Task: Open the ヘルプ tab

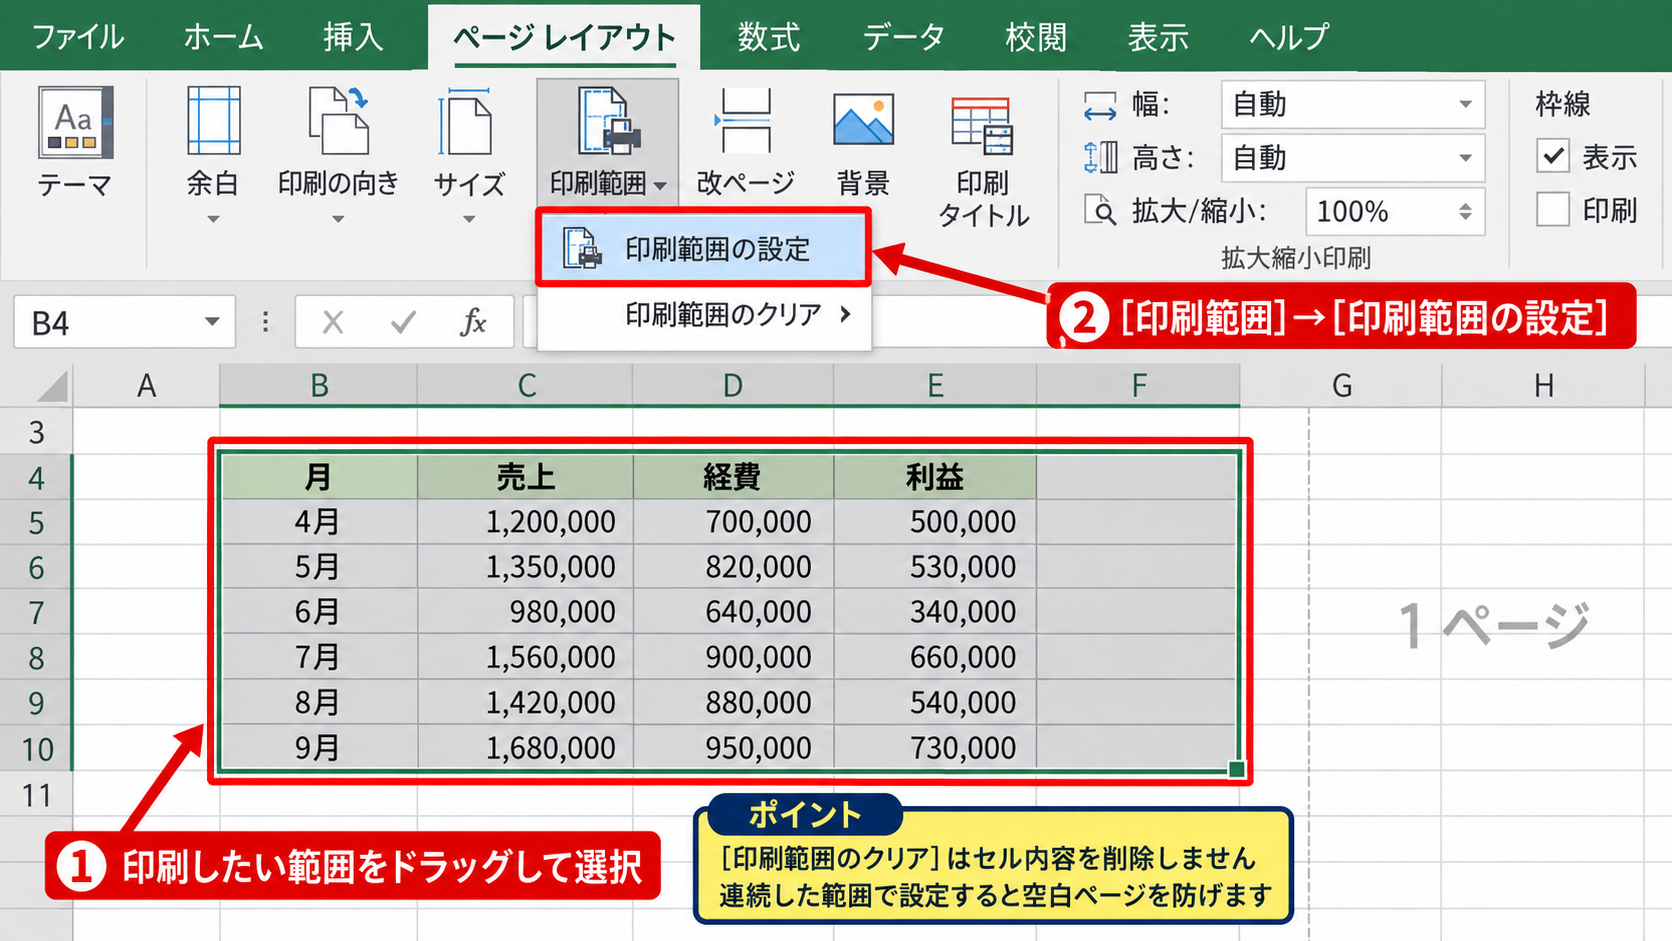Action: (1289, 37)
